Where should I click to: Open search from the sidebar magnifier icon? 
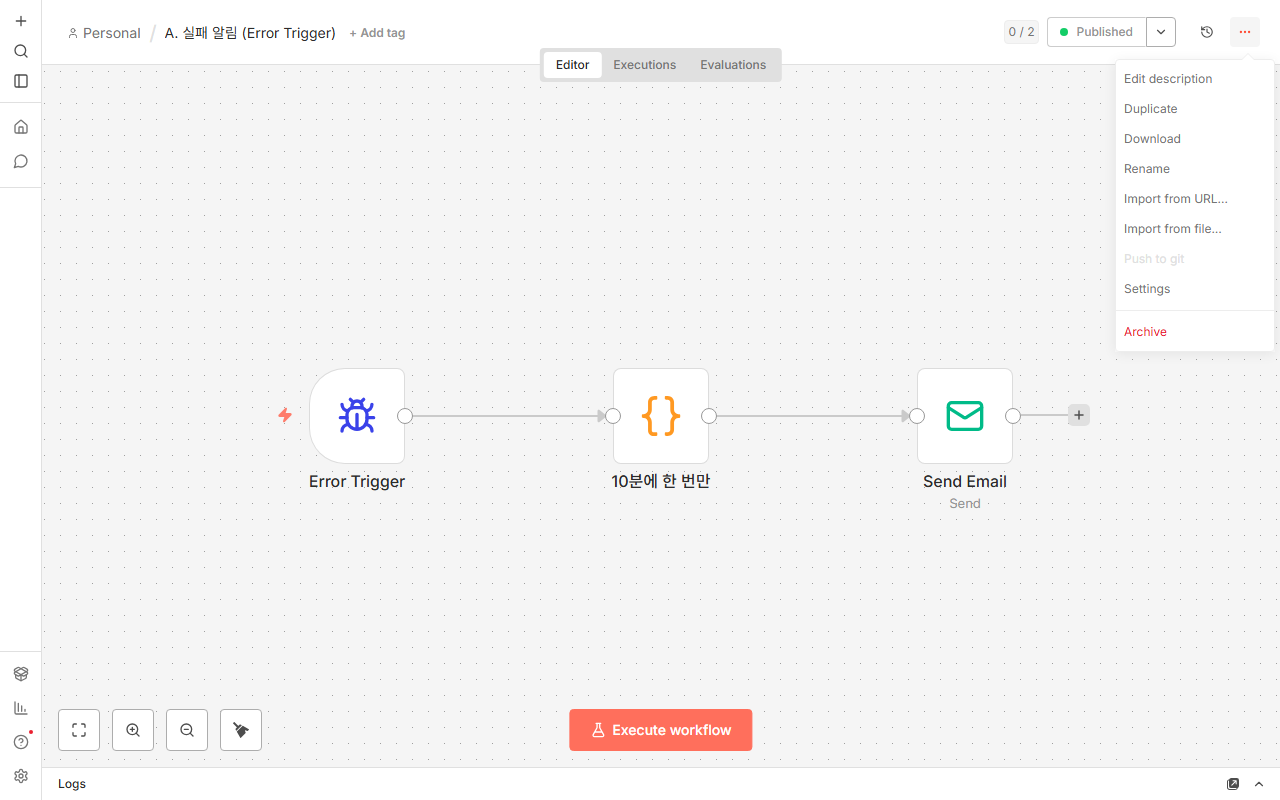(21, 51)
